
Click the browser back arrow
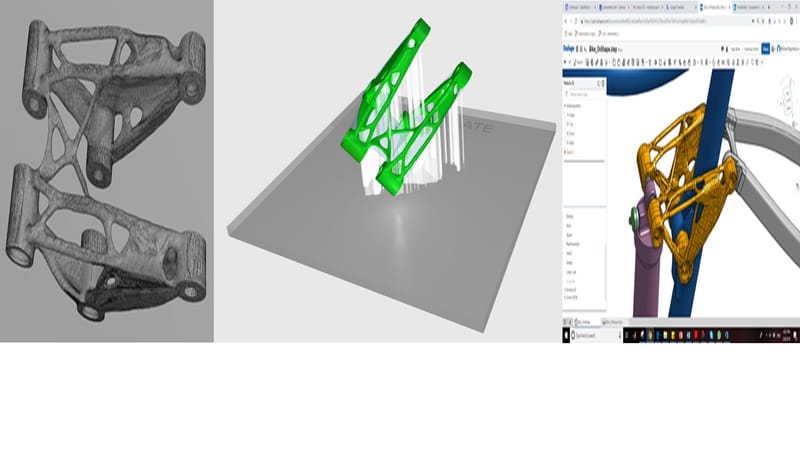[567, 20]
